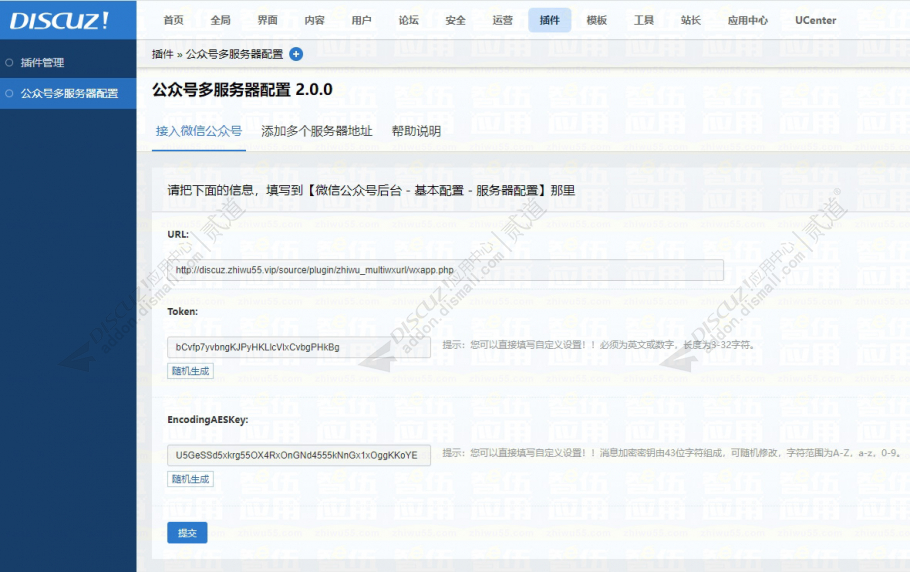This screenshot has height=572, width=910.
Task: Open the 界面 menu
Action: [268, 20]
